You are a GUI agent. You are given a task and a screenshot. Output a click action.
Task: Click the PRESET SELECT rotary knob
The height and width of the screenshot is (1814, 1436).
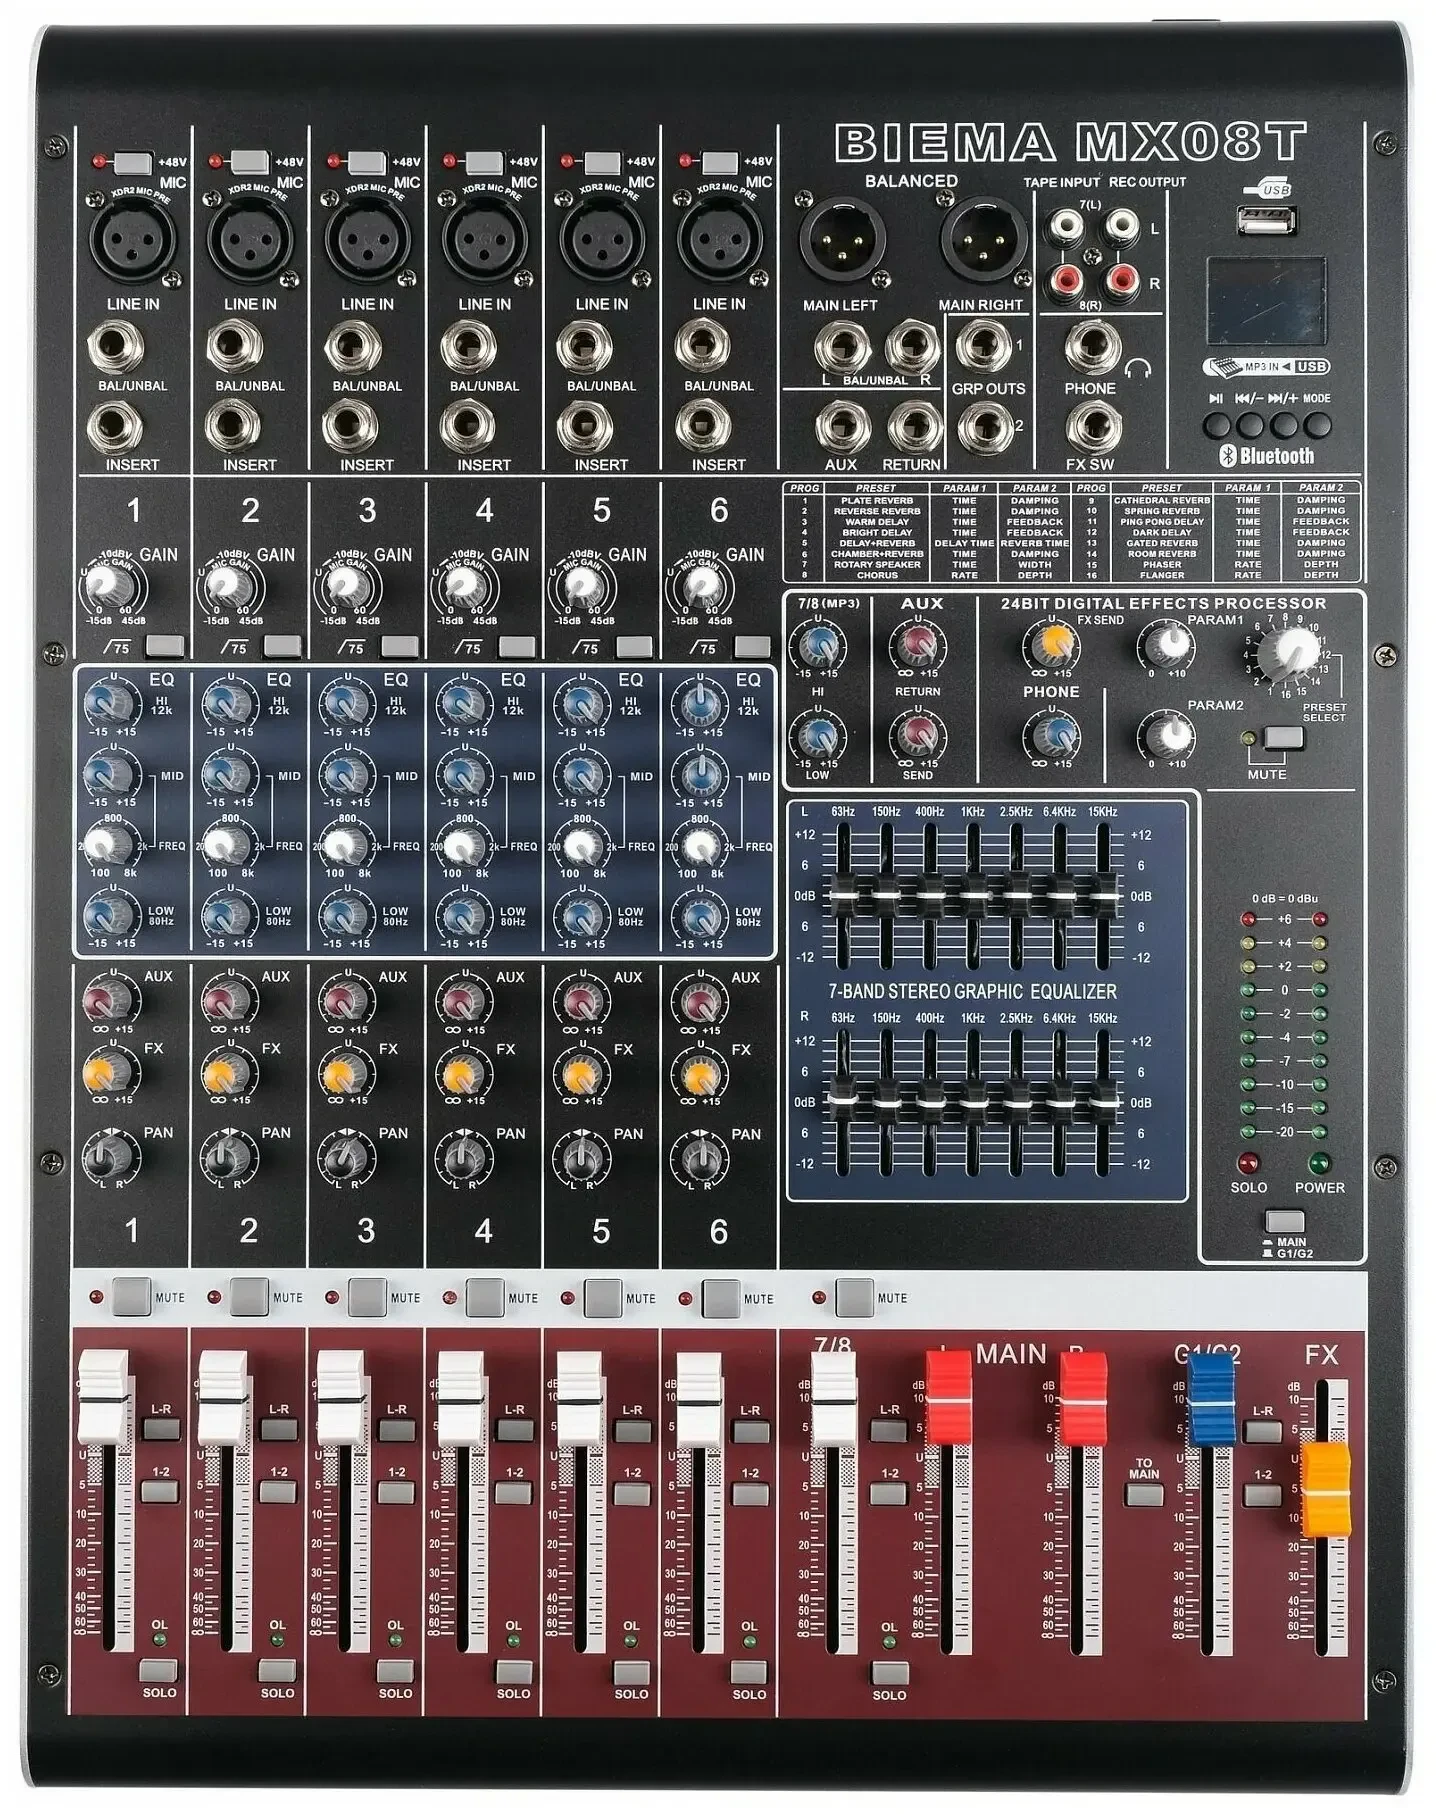pyautogui.click(x=1286, y=654)
